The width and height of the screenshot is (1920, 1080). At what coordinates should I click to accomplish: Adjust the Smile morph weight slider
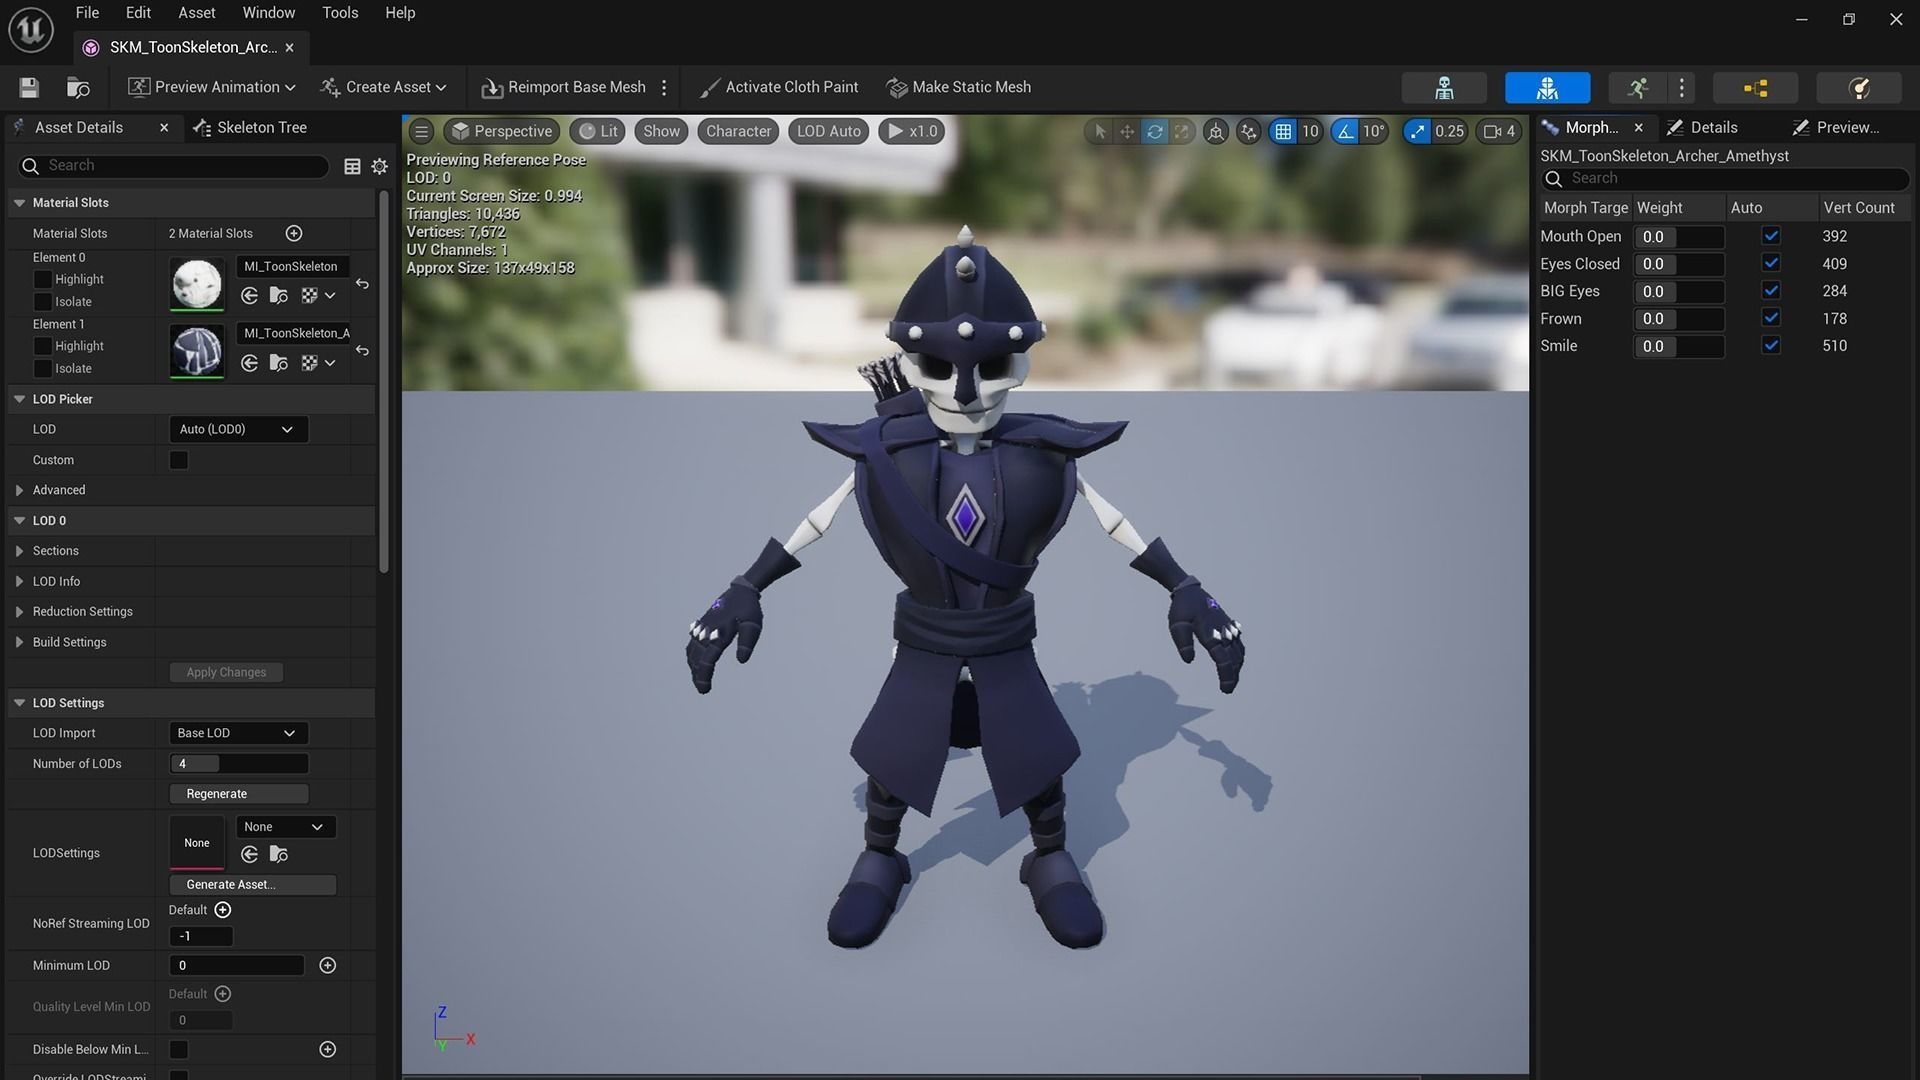[x=1679, y=346]
